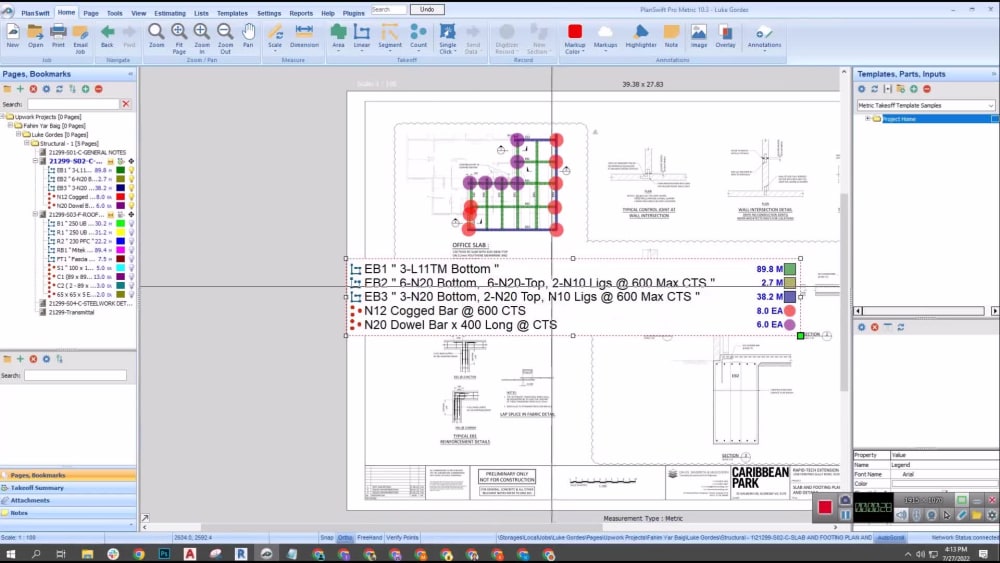Click the Email Job icon

pos(80,38)
